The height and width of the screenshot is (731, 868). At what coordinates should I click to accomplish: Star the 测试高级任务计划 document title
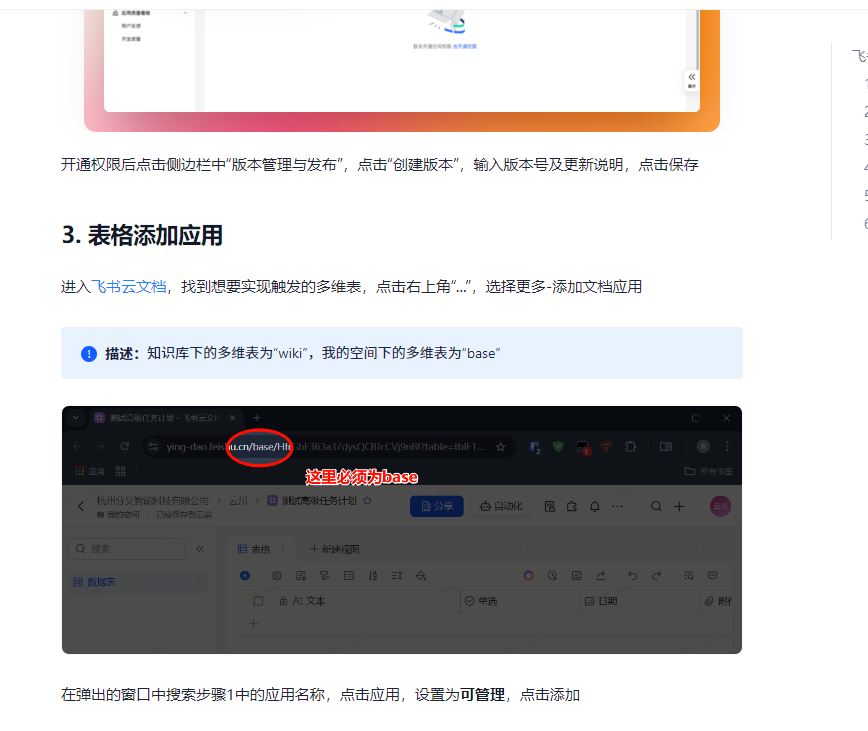(367, 501)
